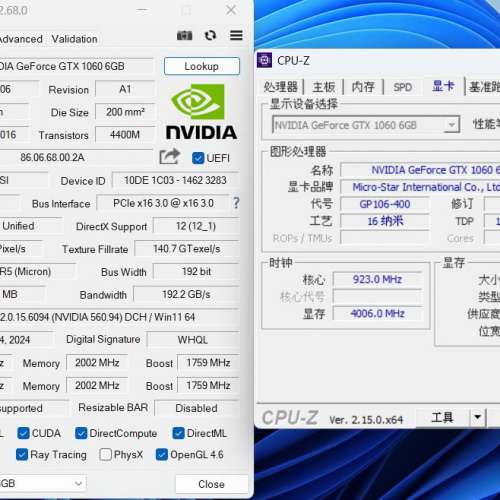Click the Device ID value field
The width and height of the screenshot is (500, 500).
pyautogui.click(x=176, y=180)
